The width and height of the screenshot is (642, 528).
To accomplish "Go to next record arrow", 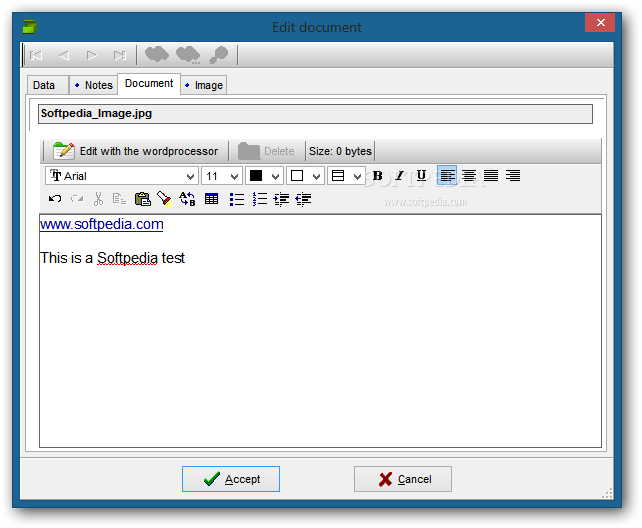I will [x=92, y=55].
